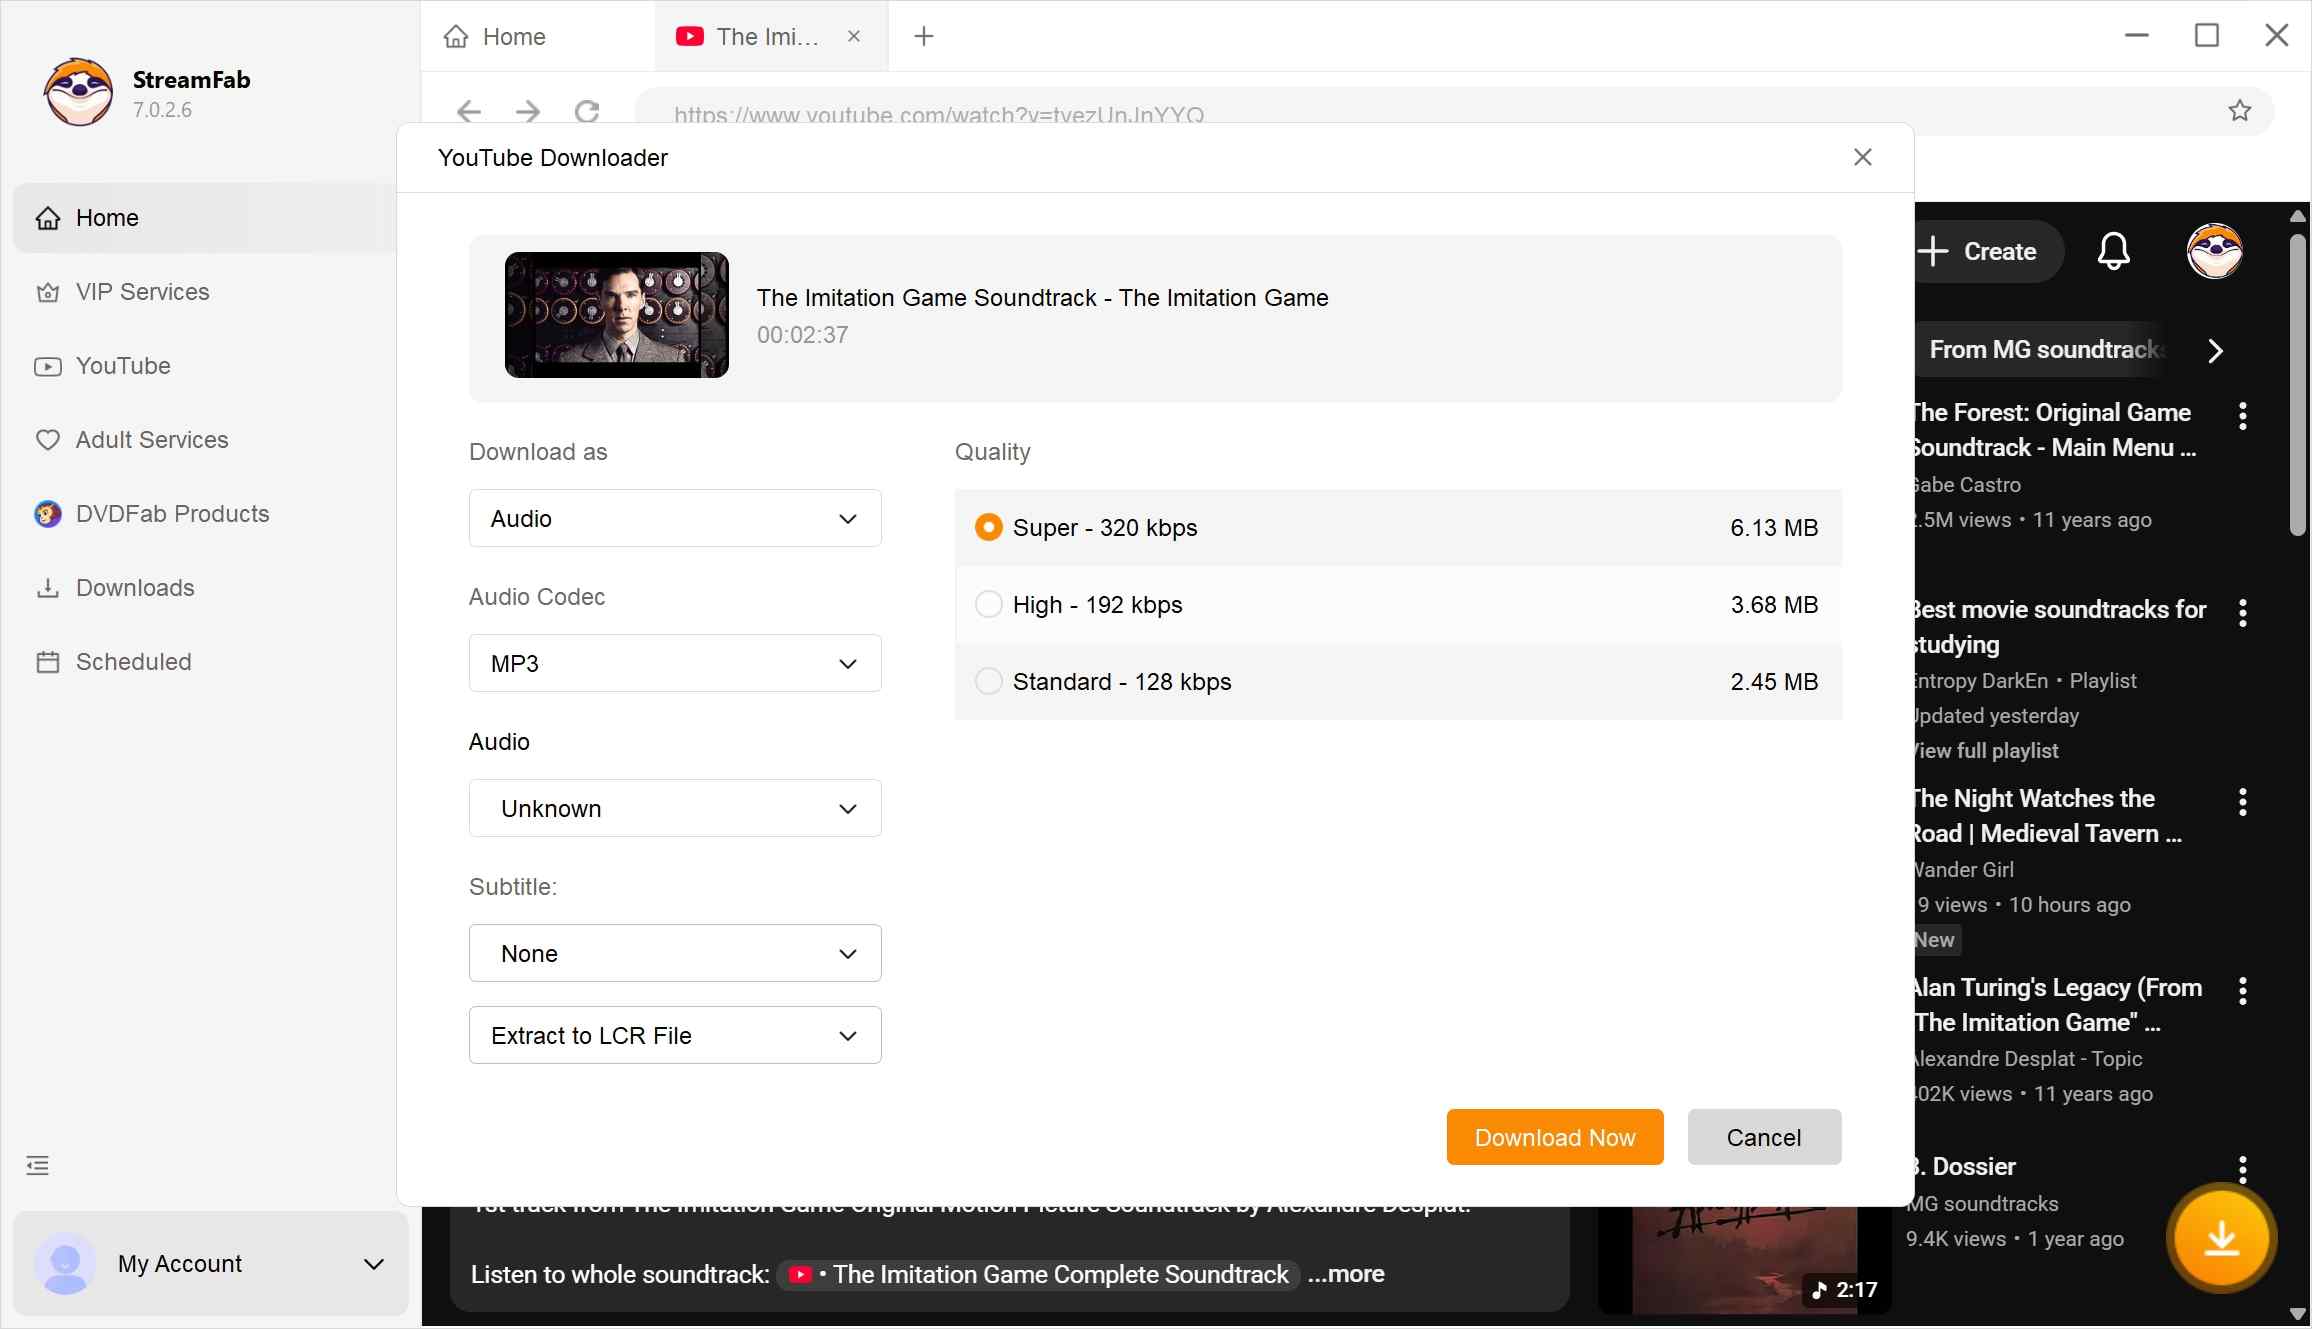The width and height of the screenshot is (2312, 1329).
Task: Go forward with the browser forward arrow
Action: (x=528, y=112)
